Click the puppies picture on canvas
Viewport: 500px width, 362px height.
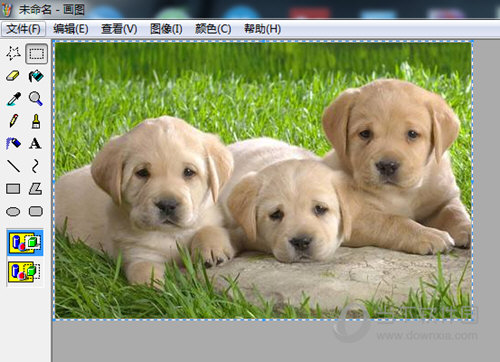(x=263, y=180)
